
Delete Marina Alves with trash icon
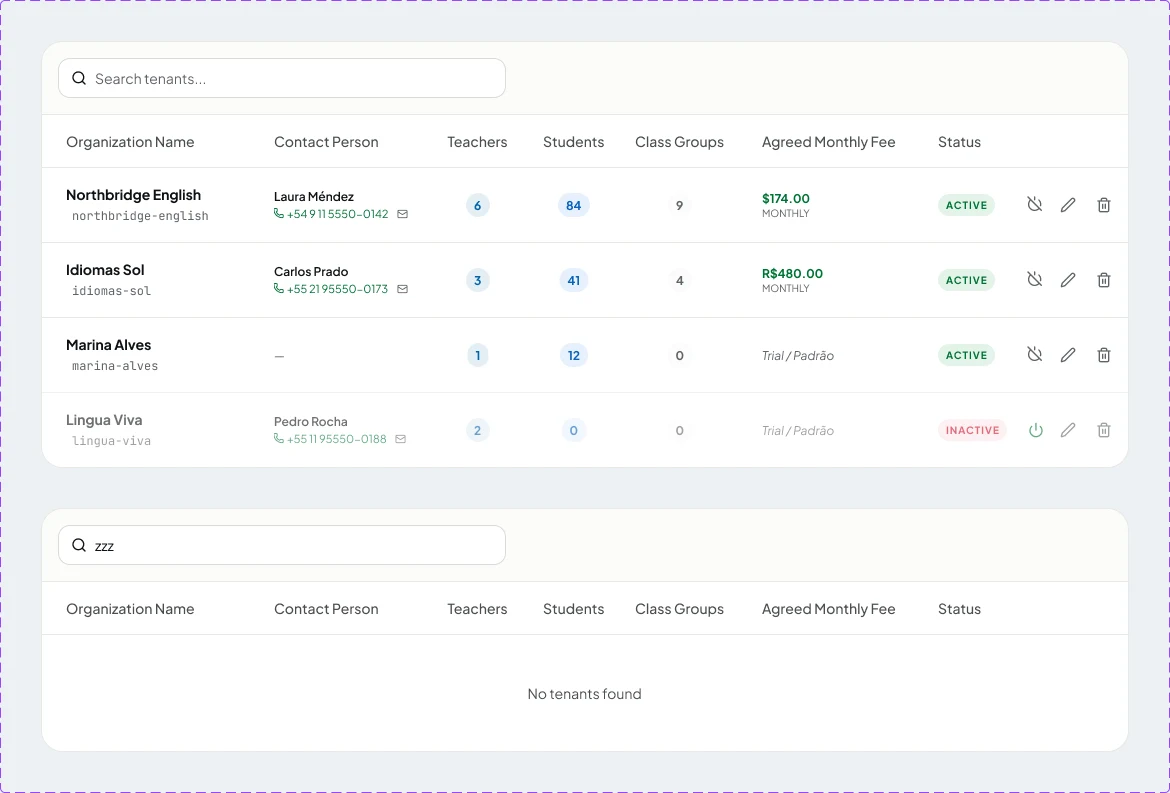click(x=1104, y=354)
